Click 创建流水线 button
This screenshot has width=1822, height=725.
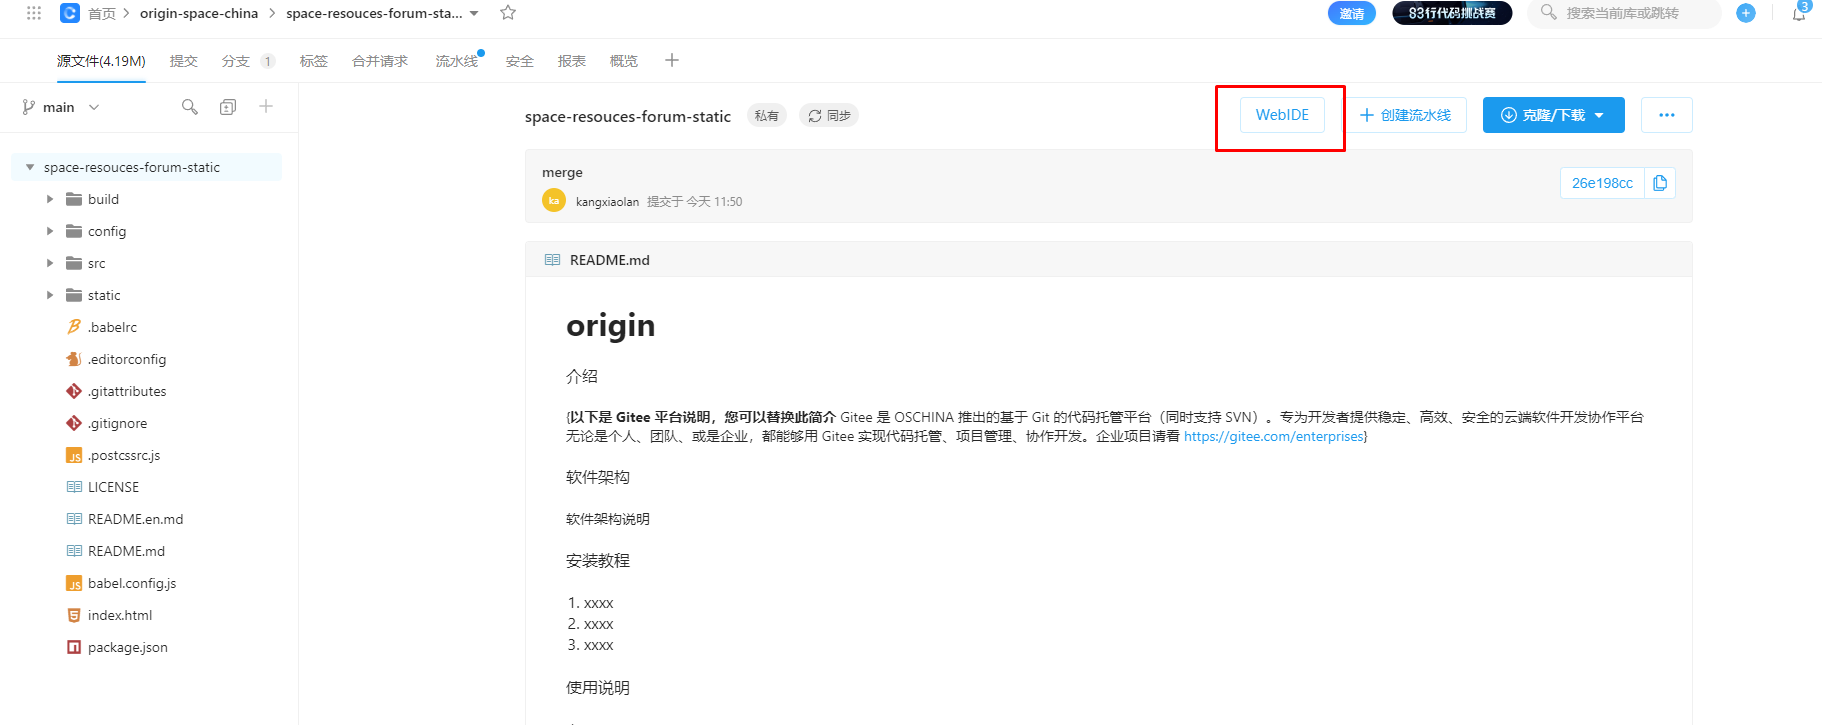[1404, 115]
